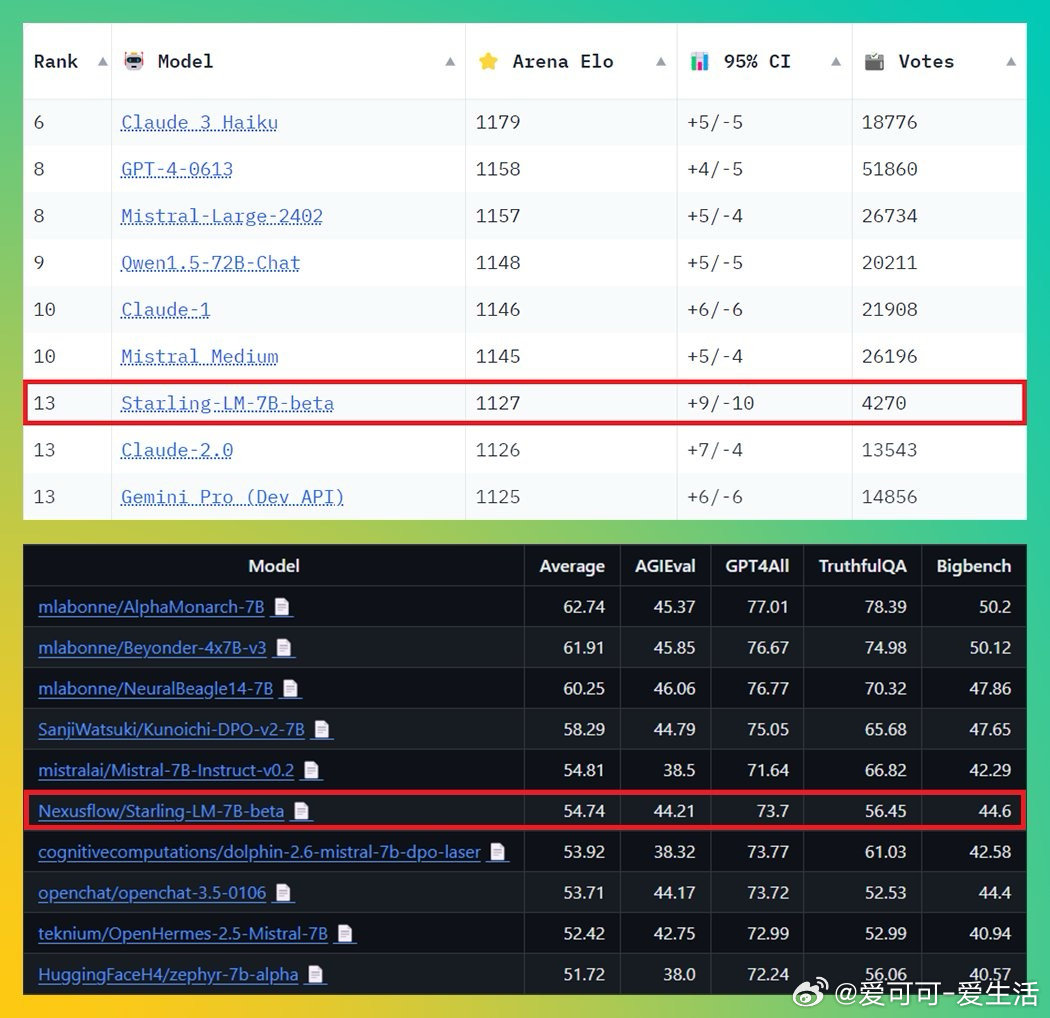1050x1018 pixels.
Task: Open the GPT-4-0613 link
Action: [177, 169]
